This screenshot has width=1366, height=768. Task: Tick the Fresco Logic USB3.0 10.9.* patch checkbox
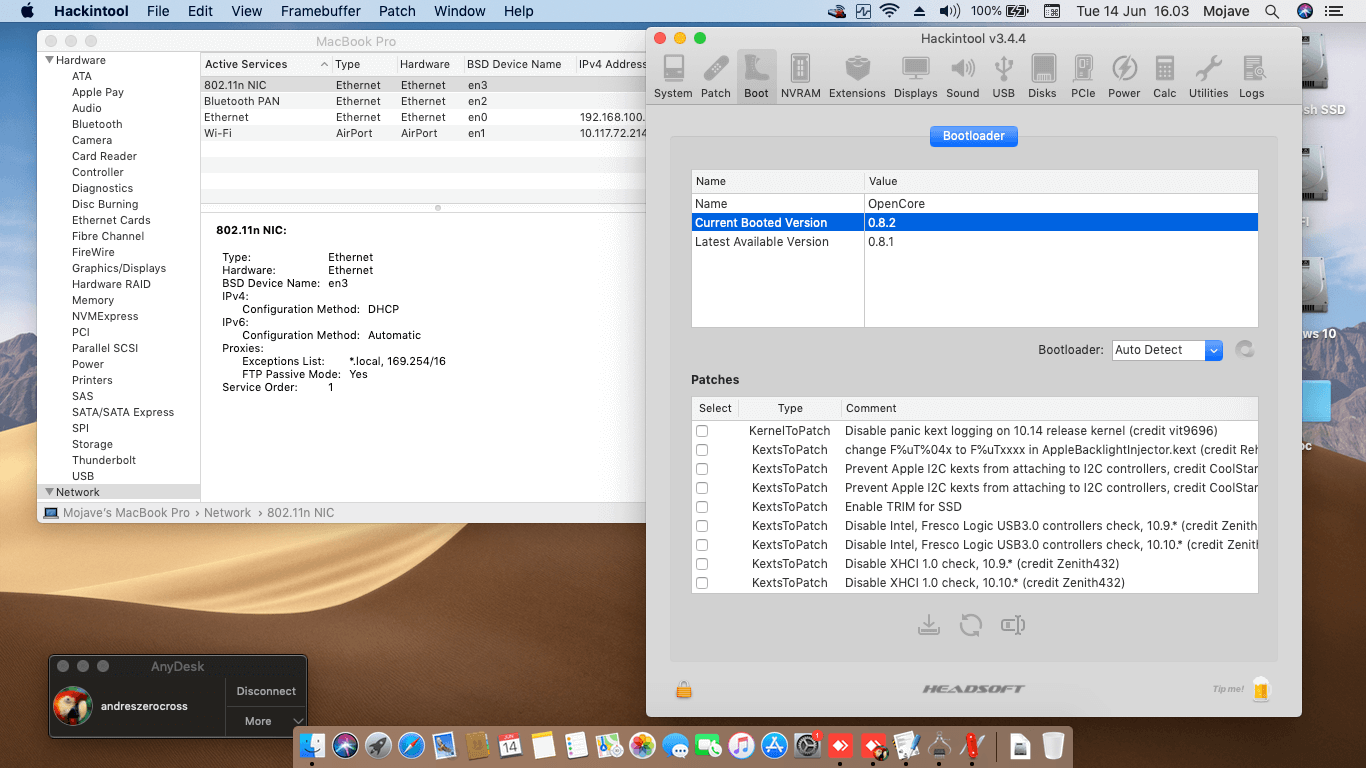coord(702,526)
